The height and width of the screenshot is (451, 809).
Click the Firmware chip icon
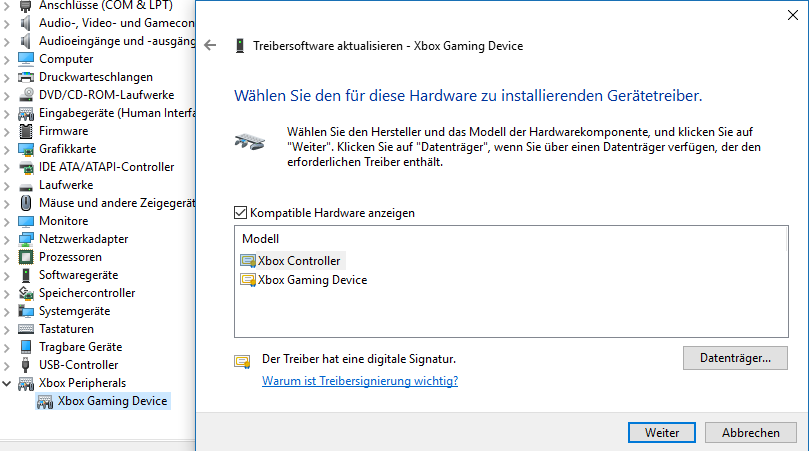point(25,132)
